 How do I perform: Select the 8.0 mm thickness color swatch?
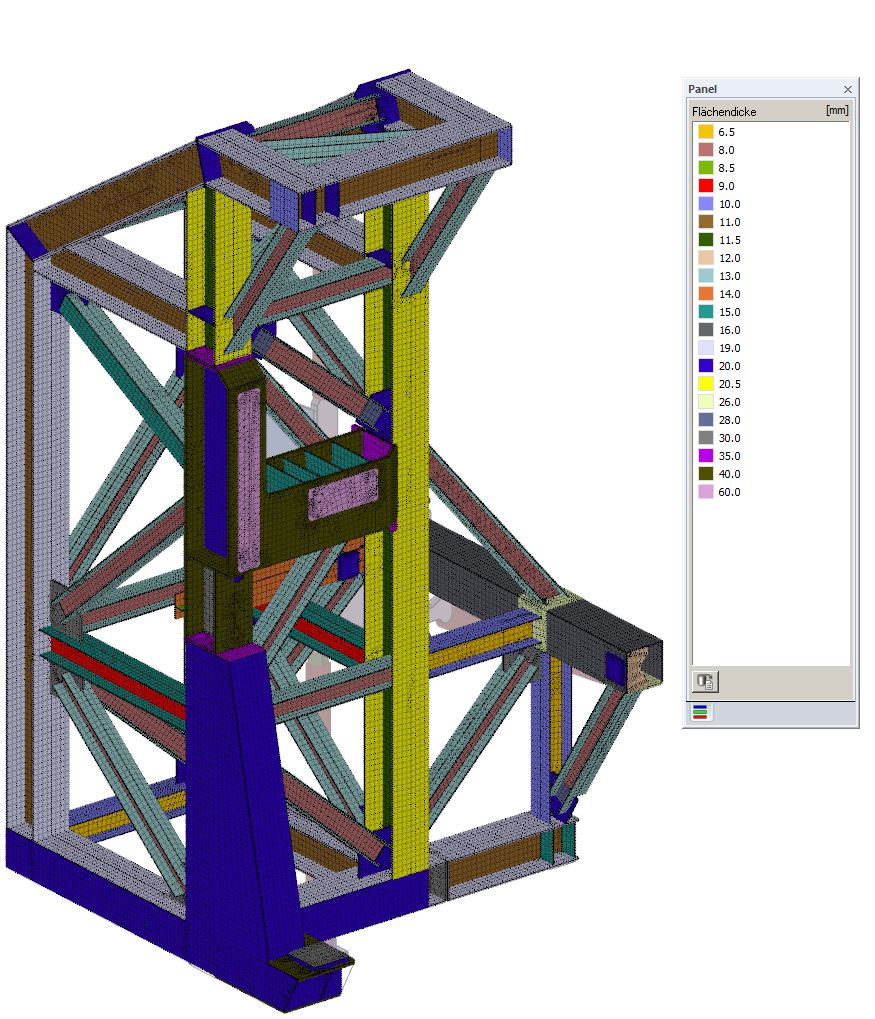click(706, 150)
